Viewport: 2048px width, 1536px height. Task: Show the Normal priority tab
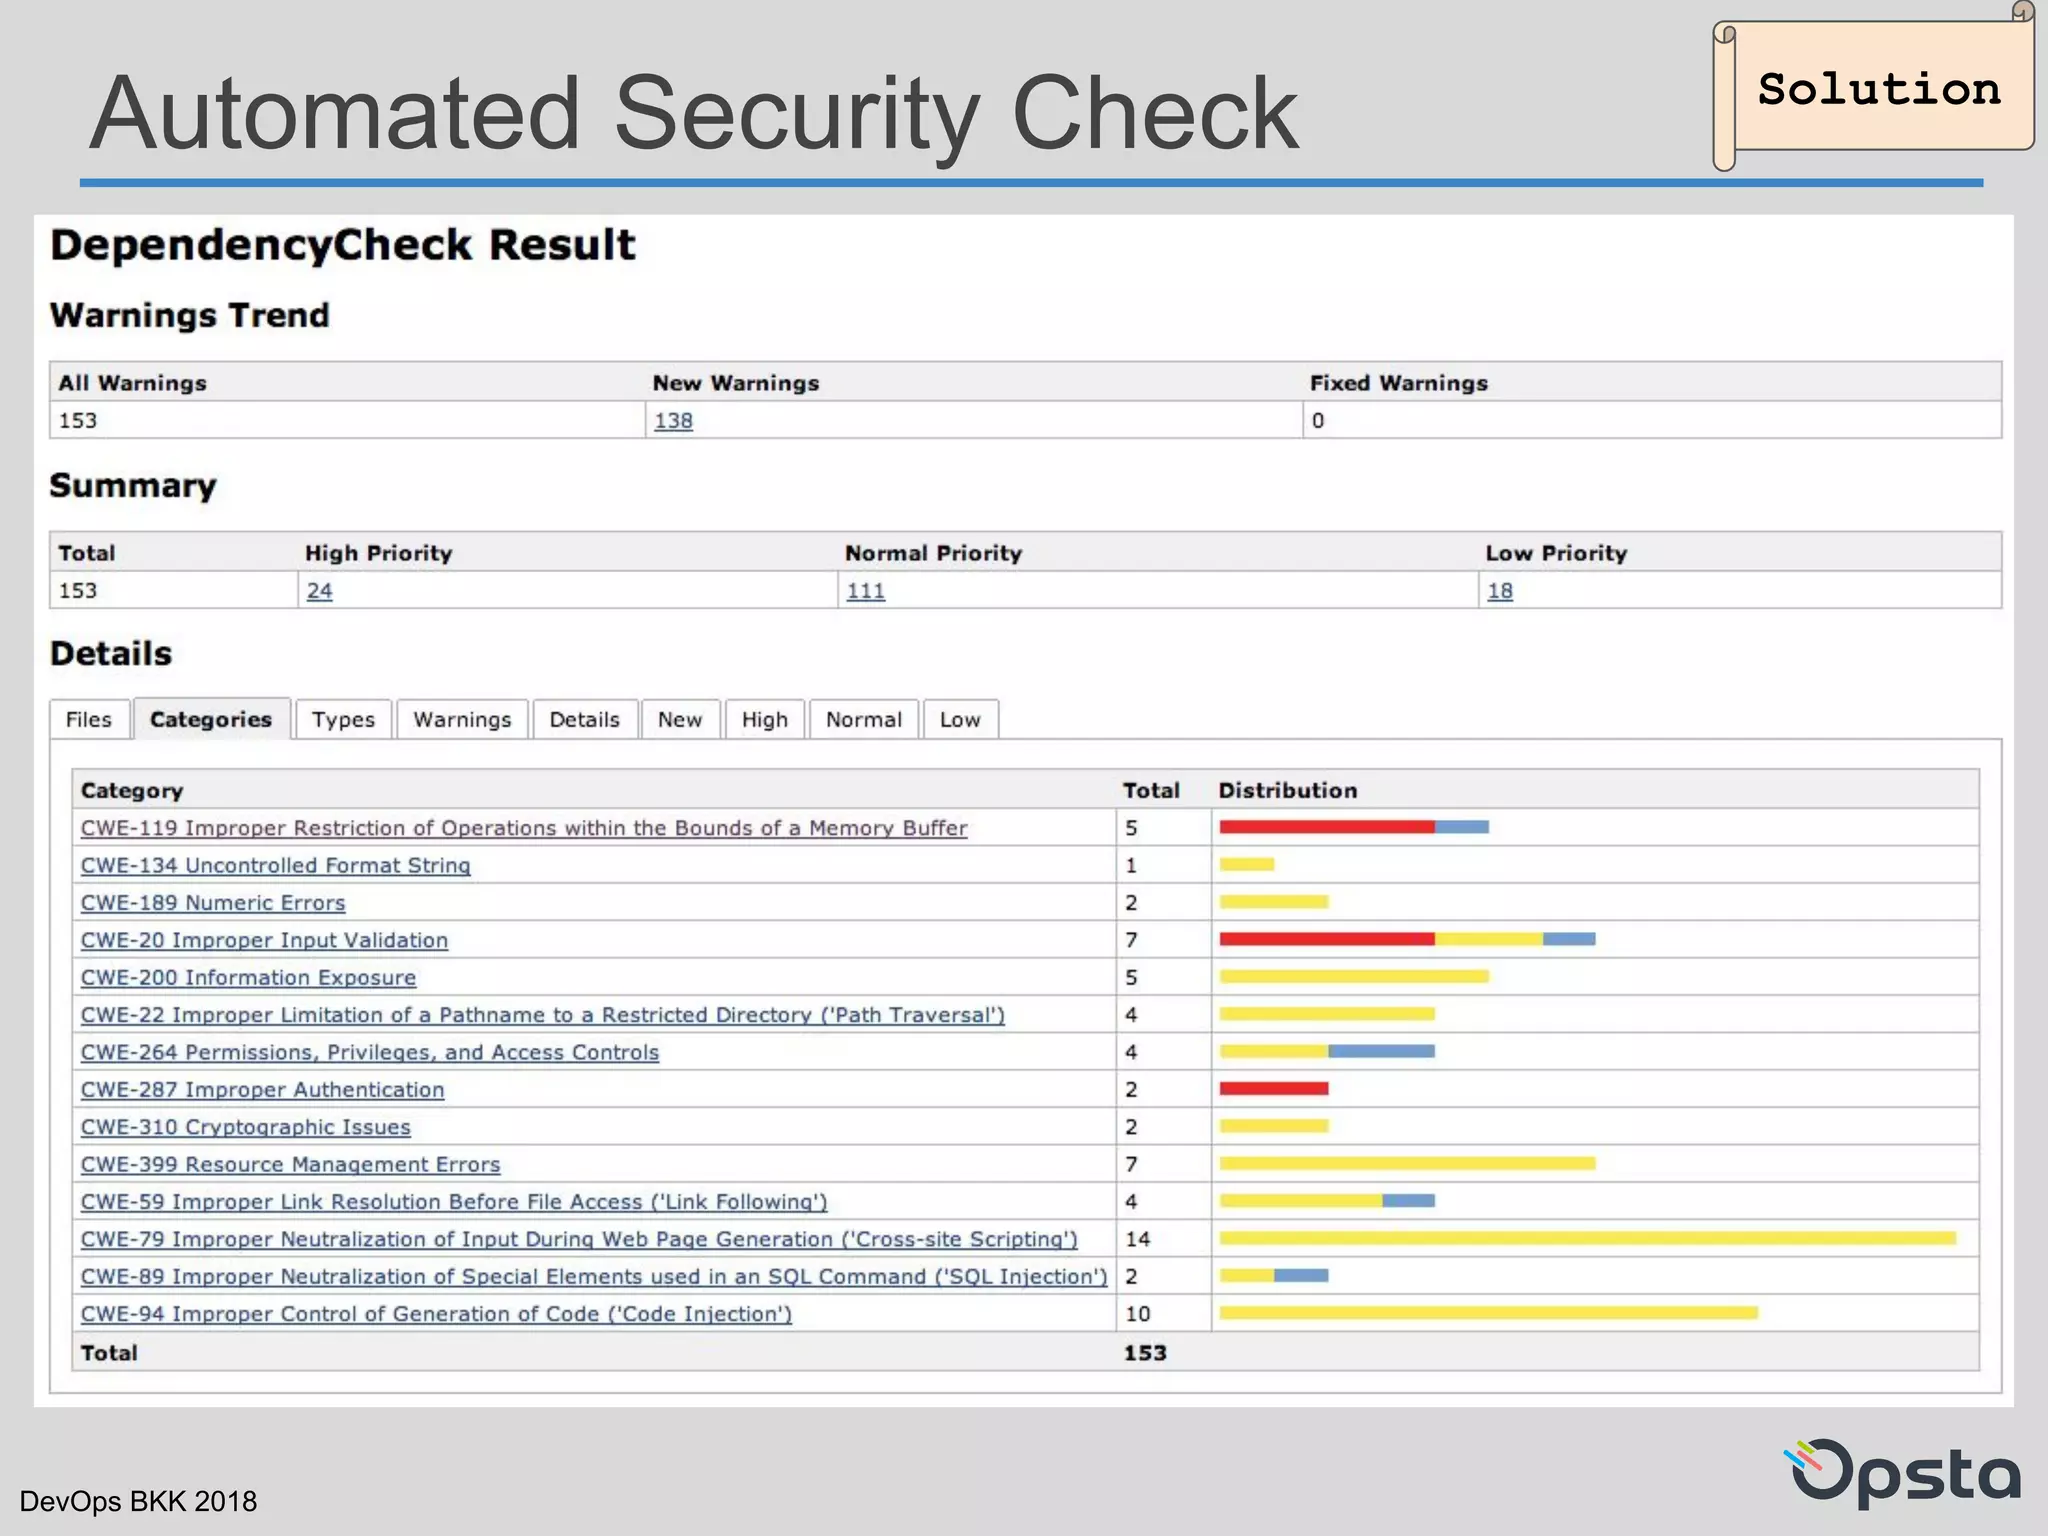(x=864, y=719)
